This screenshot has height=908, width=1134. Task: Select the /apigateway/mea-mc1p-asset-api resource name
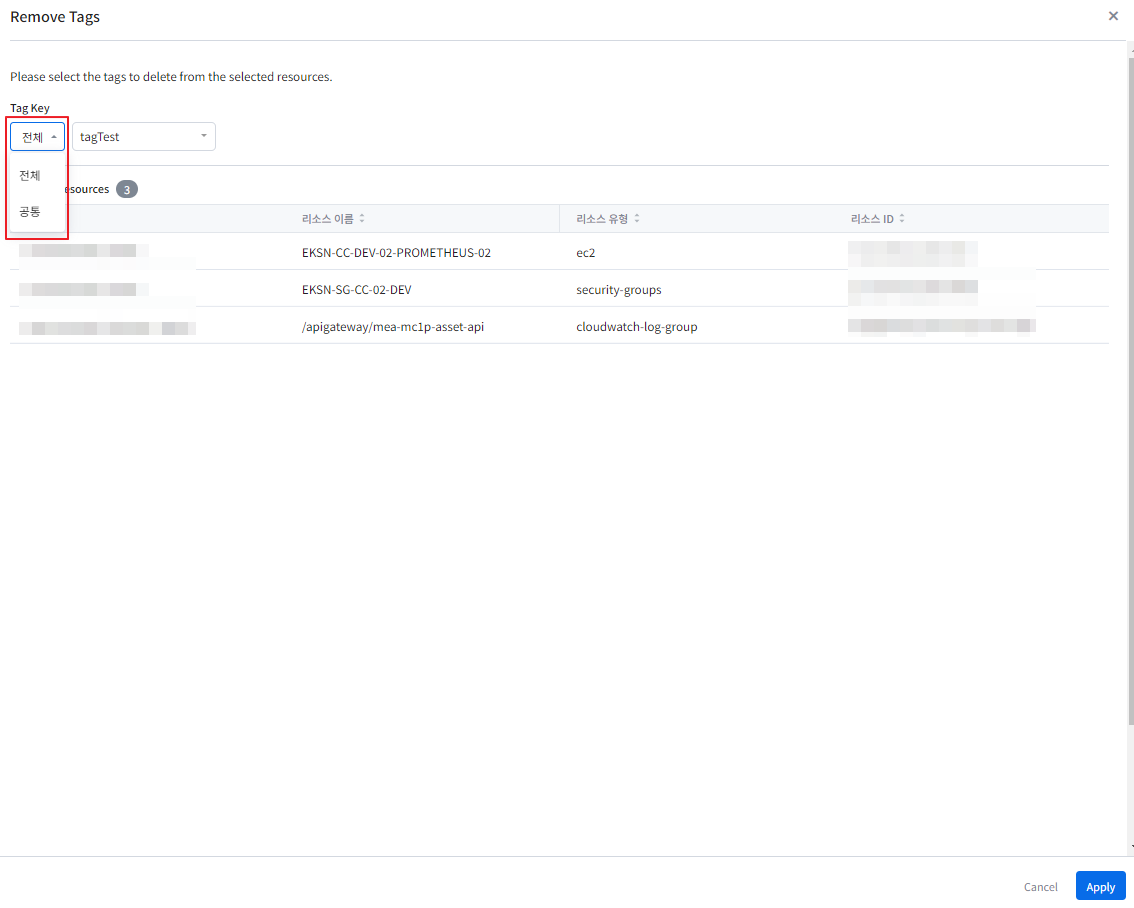392,327
